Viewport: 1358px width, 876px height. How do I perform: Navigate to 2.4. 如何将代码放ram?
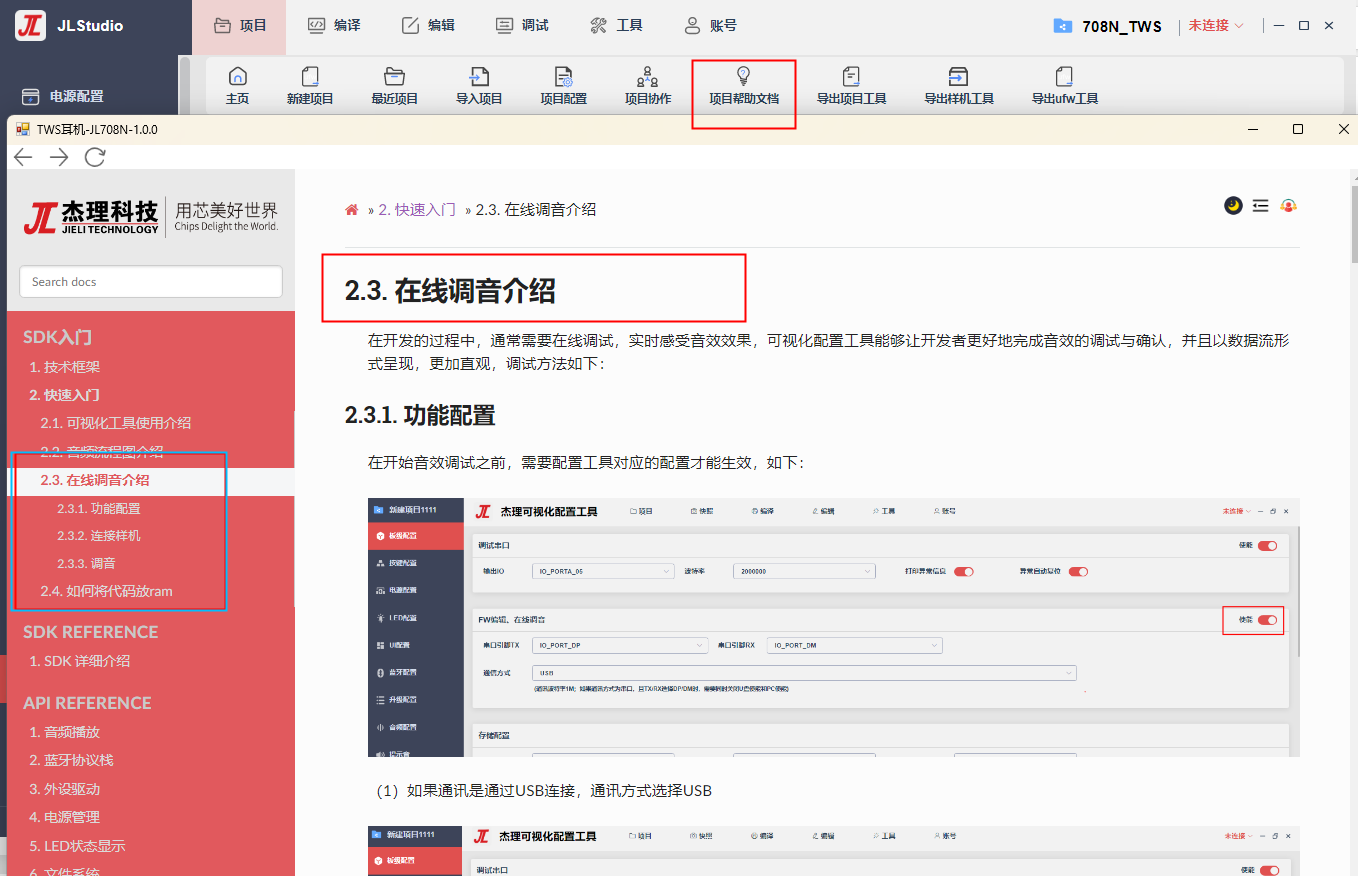click(106, 591)
